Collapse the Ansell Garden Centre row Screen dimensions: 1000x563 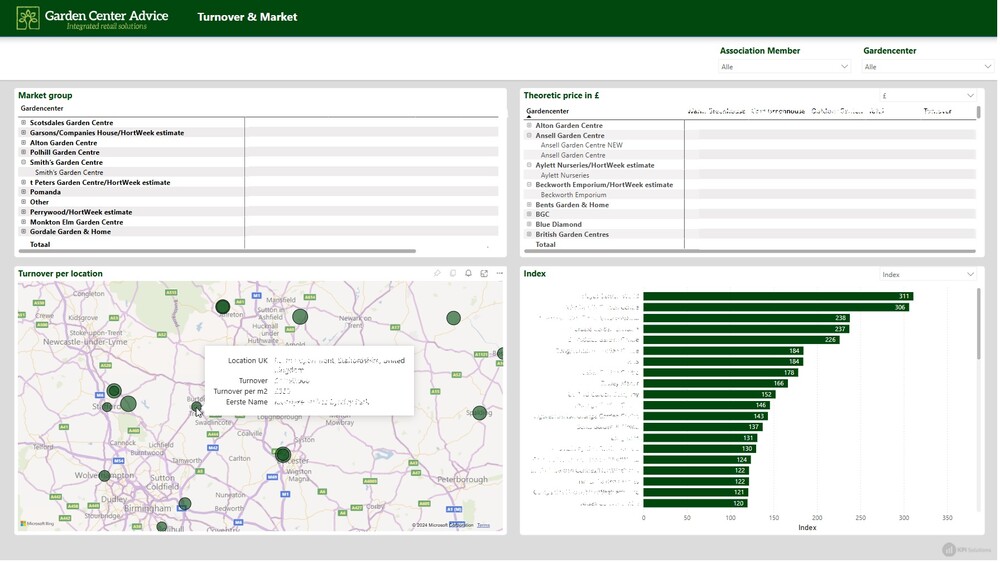coord(529,135)
